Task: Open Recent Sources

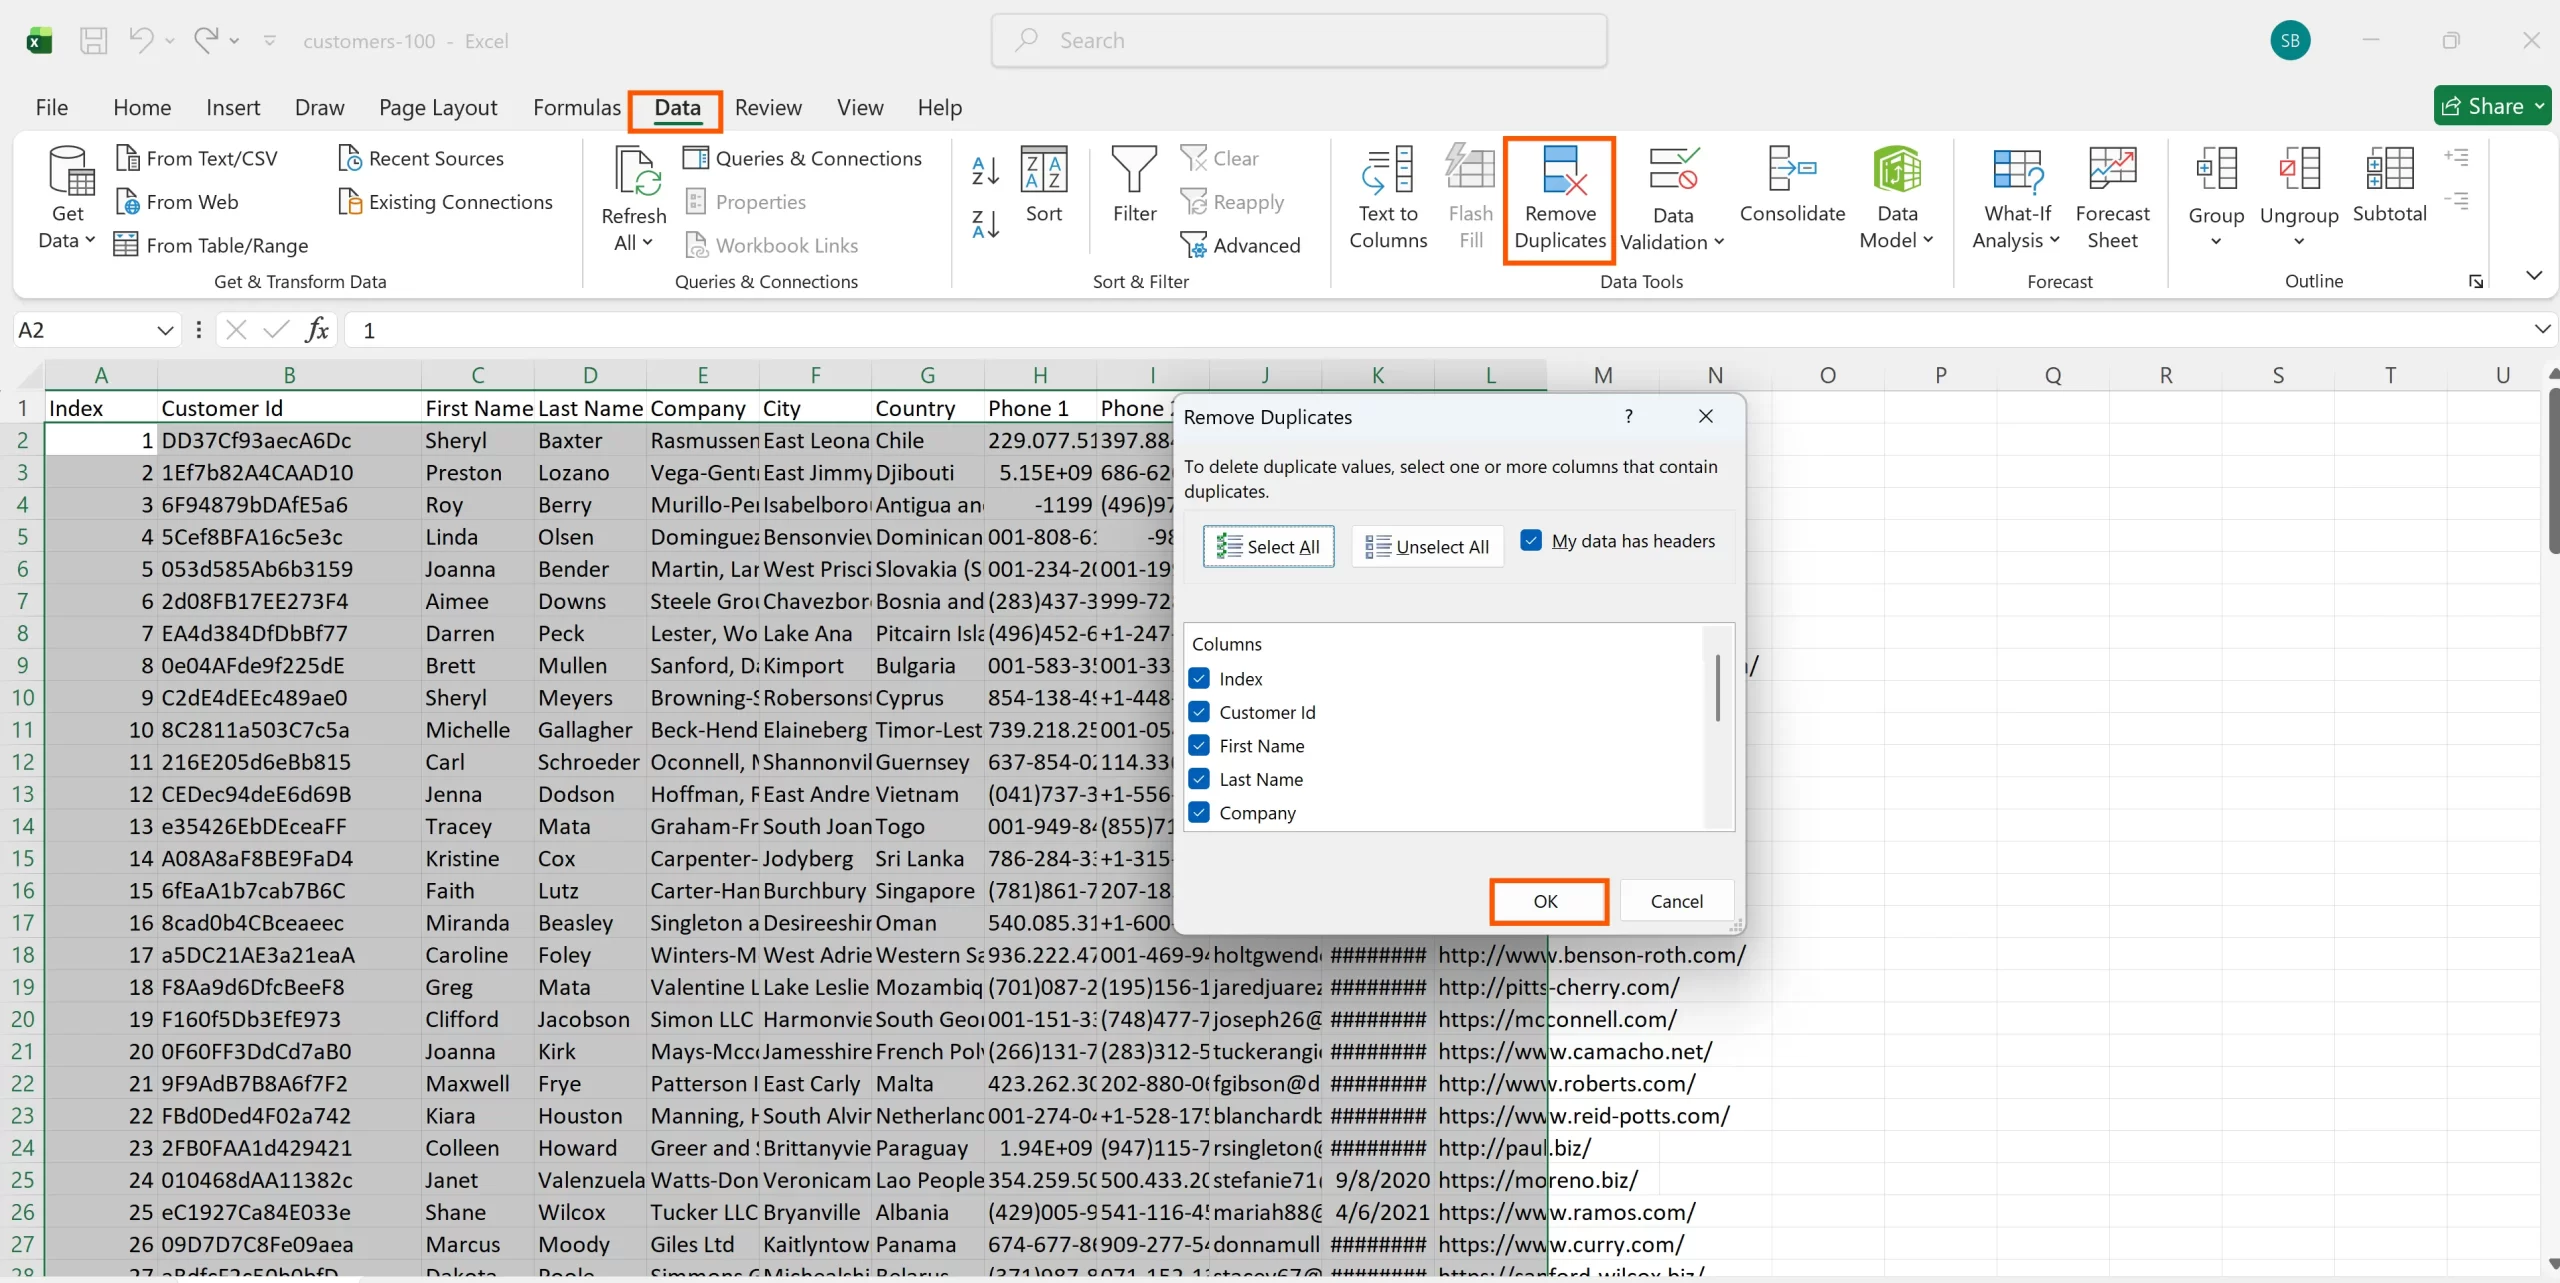Action: pyautogui.click(x=421, y=158)
